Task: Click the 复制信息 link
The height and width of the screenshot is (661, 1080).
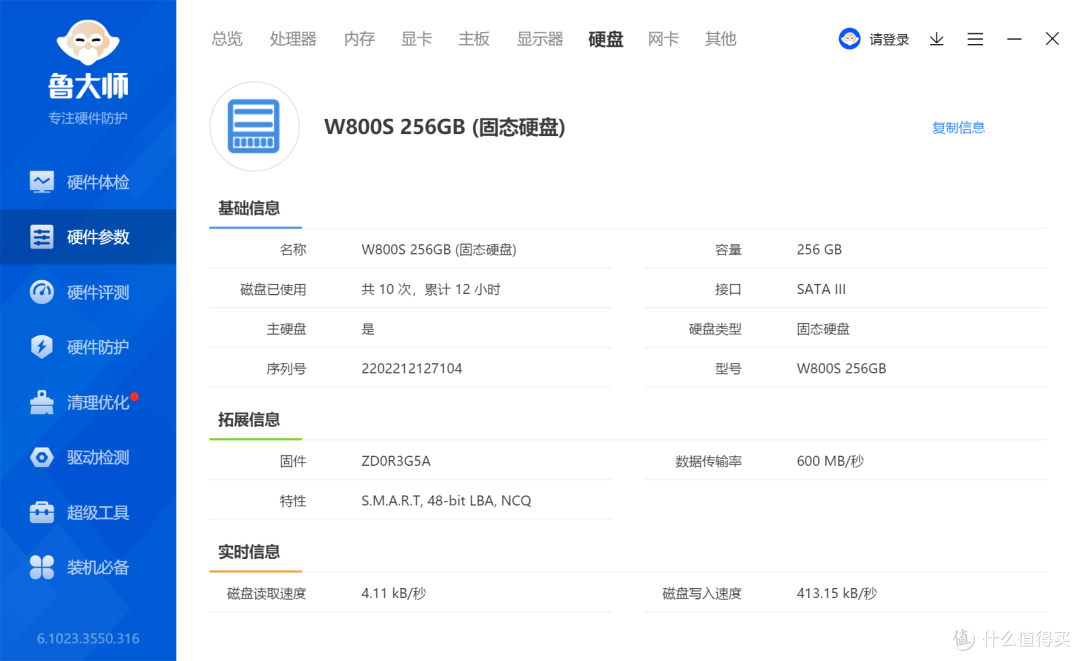Action: pos(958,127)
